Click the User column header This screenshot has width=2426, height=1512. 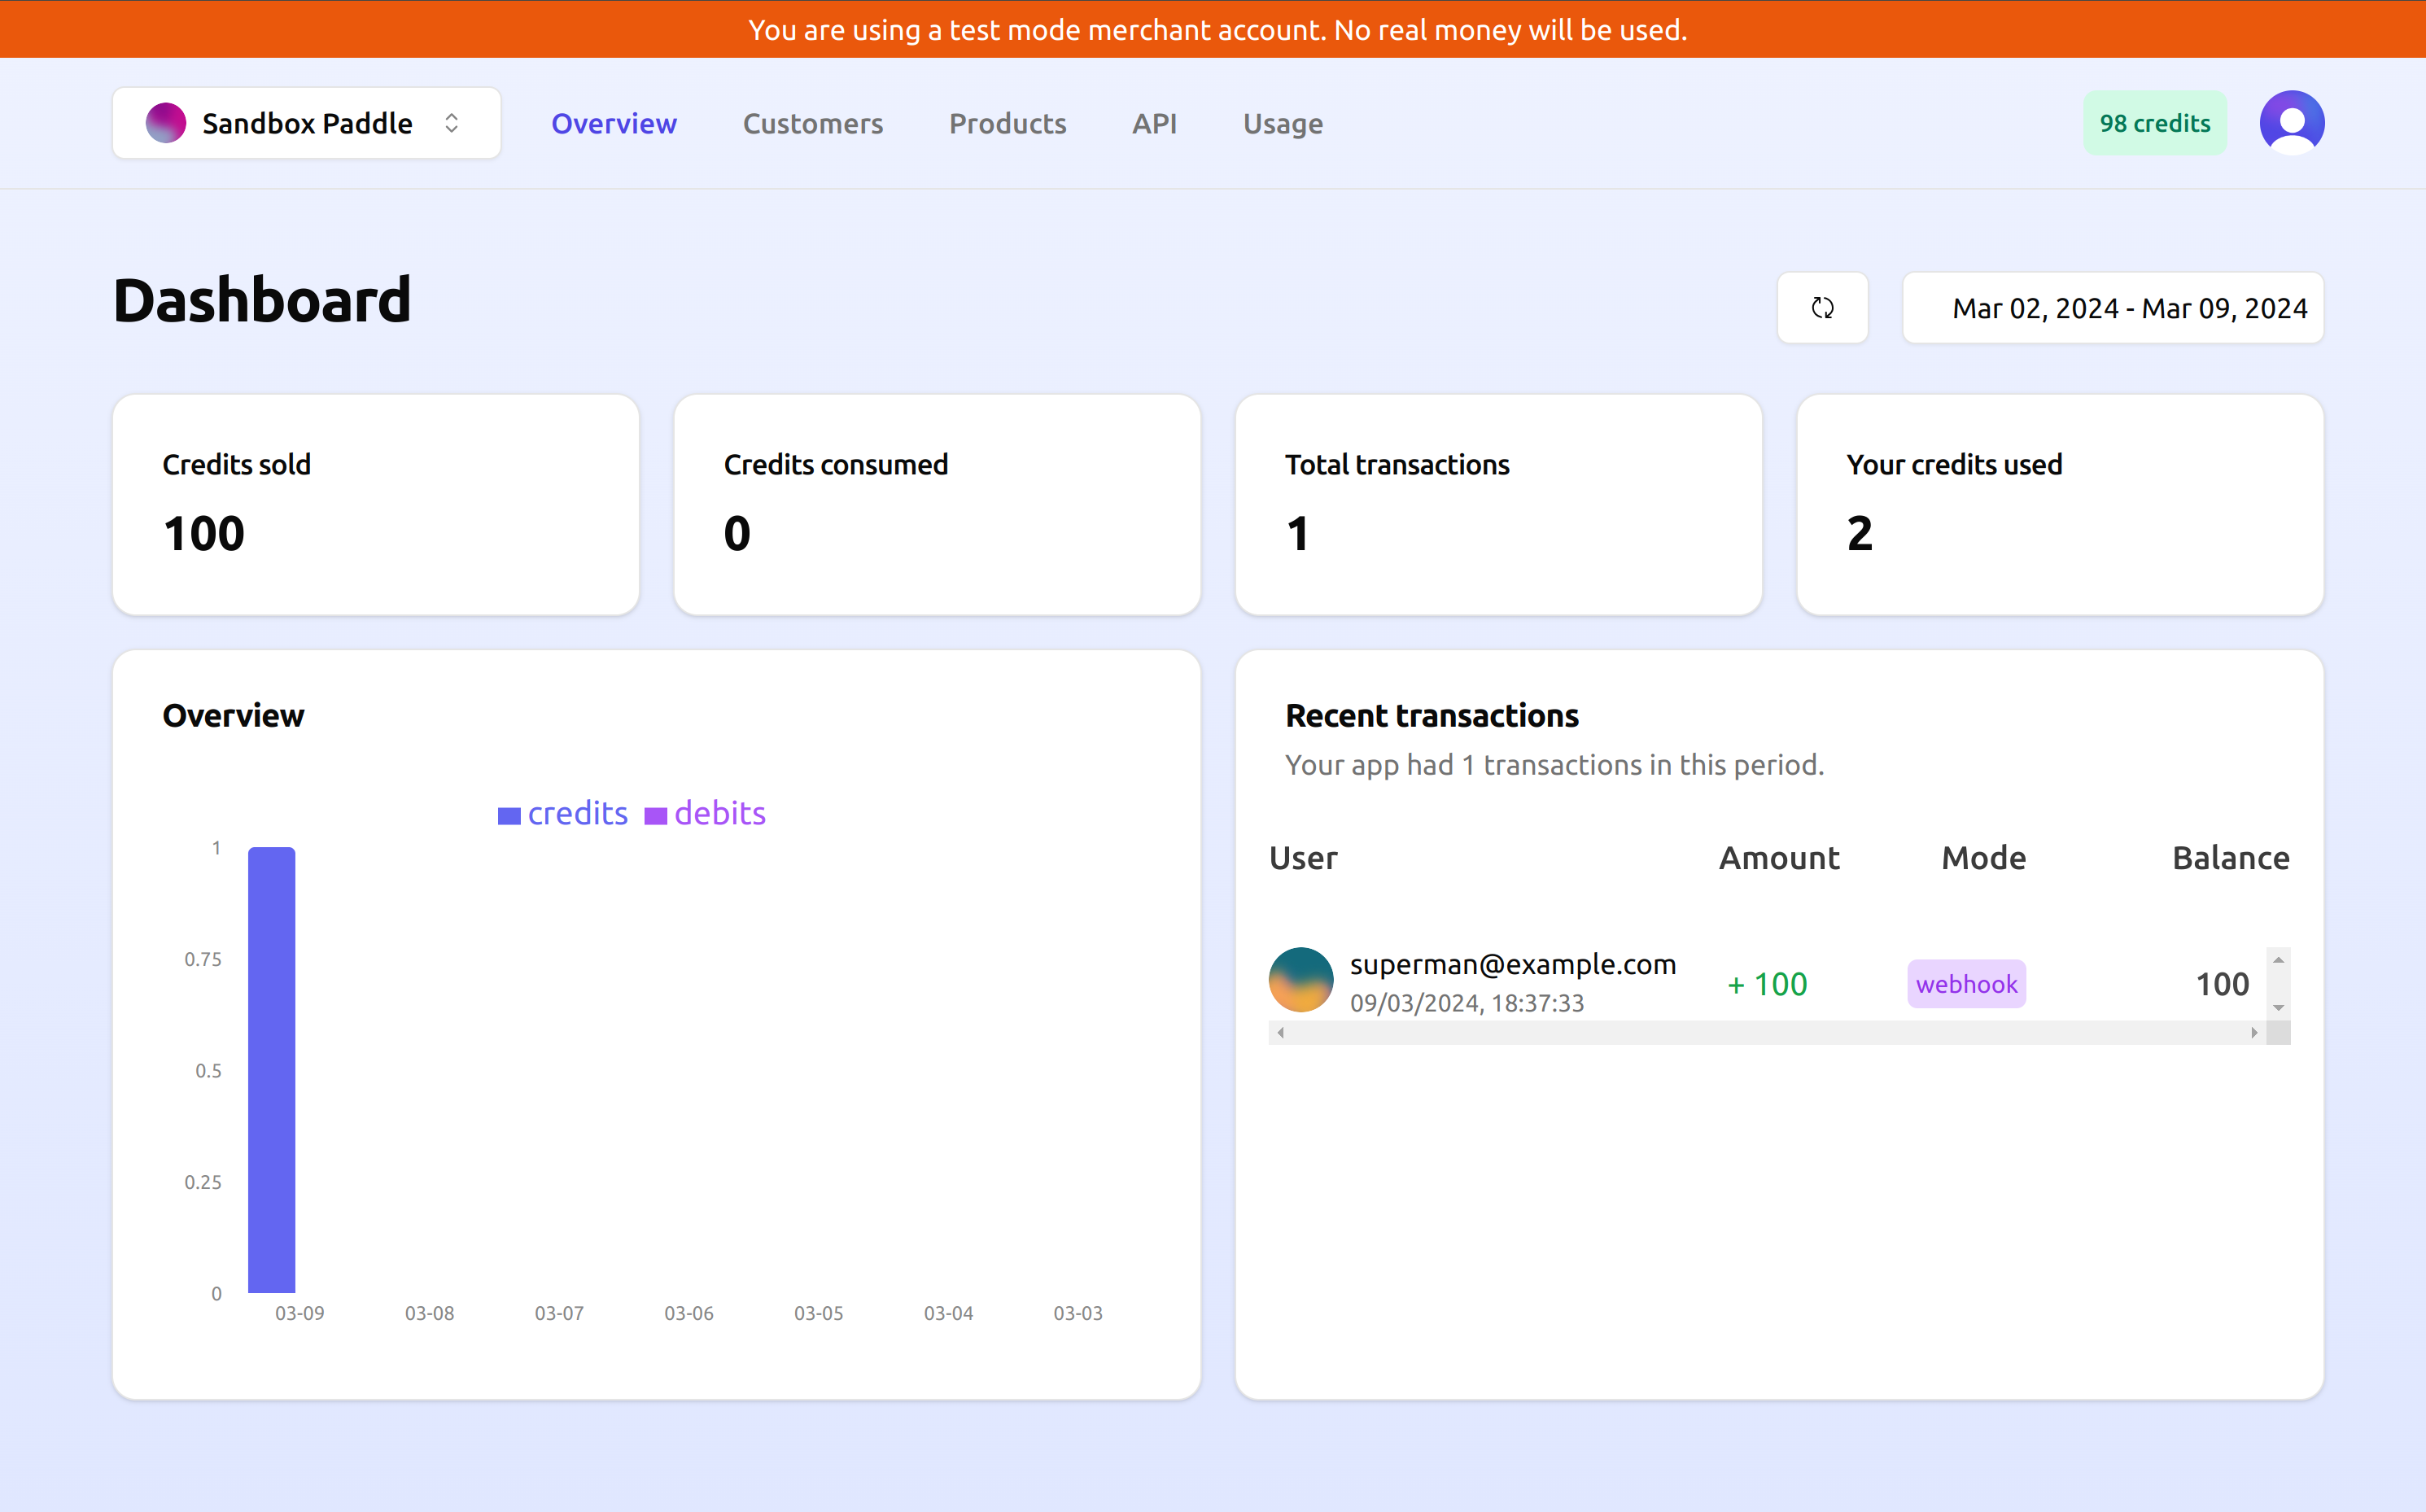[x=1303, y=858]
